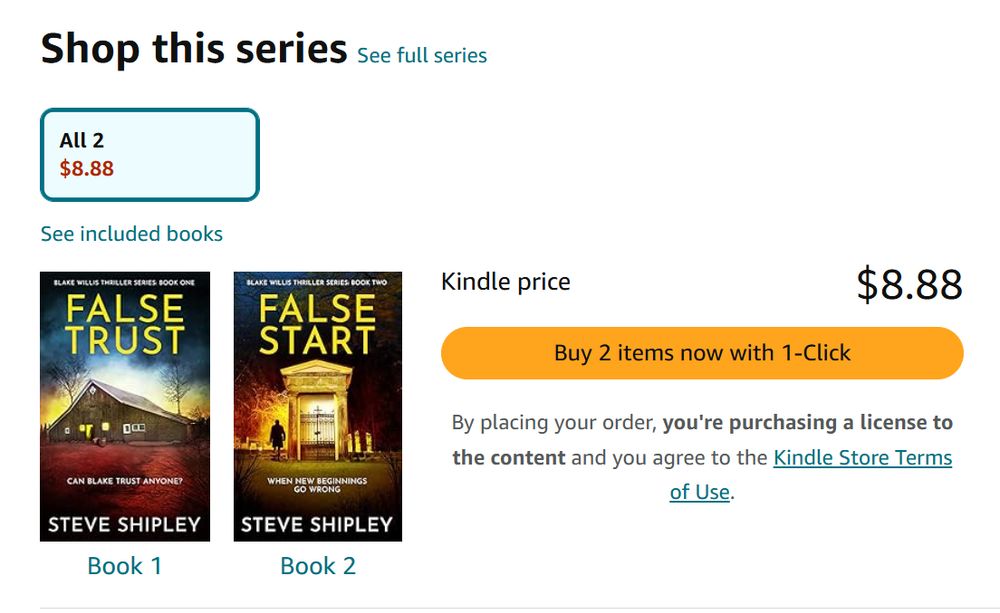Click the red $8.88 in the All 2 box
Screen dimensions: 1000x613
[x=87, y=169]
